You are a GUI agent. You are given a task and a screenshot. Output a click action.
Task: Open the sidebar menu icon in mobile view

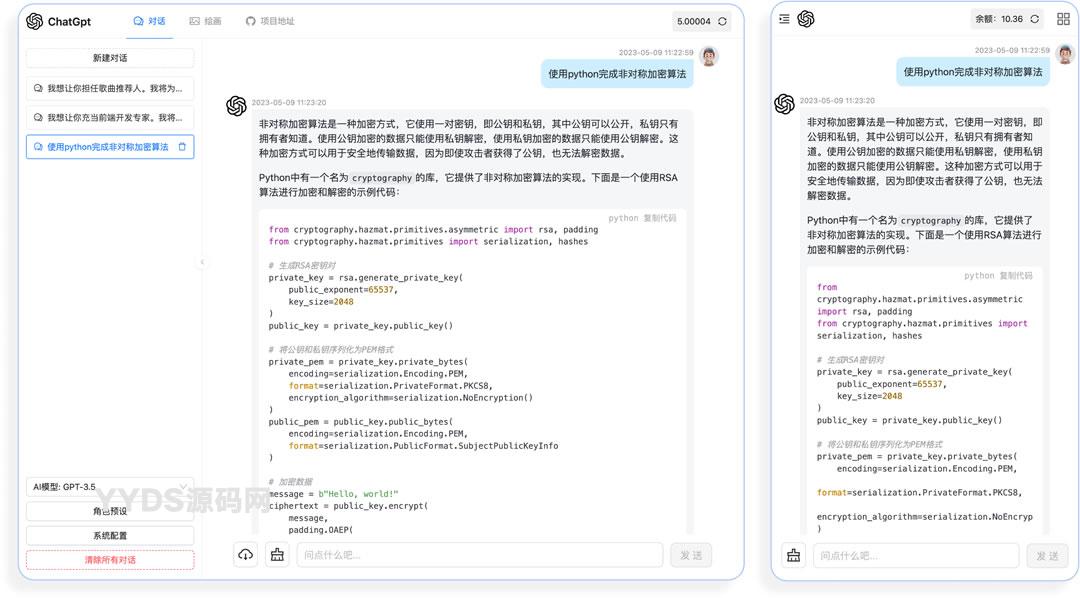tap(784, 19)
